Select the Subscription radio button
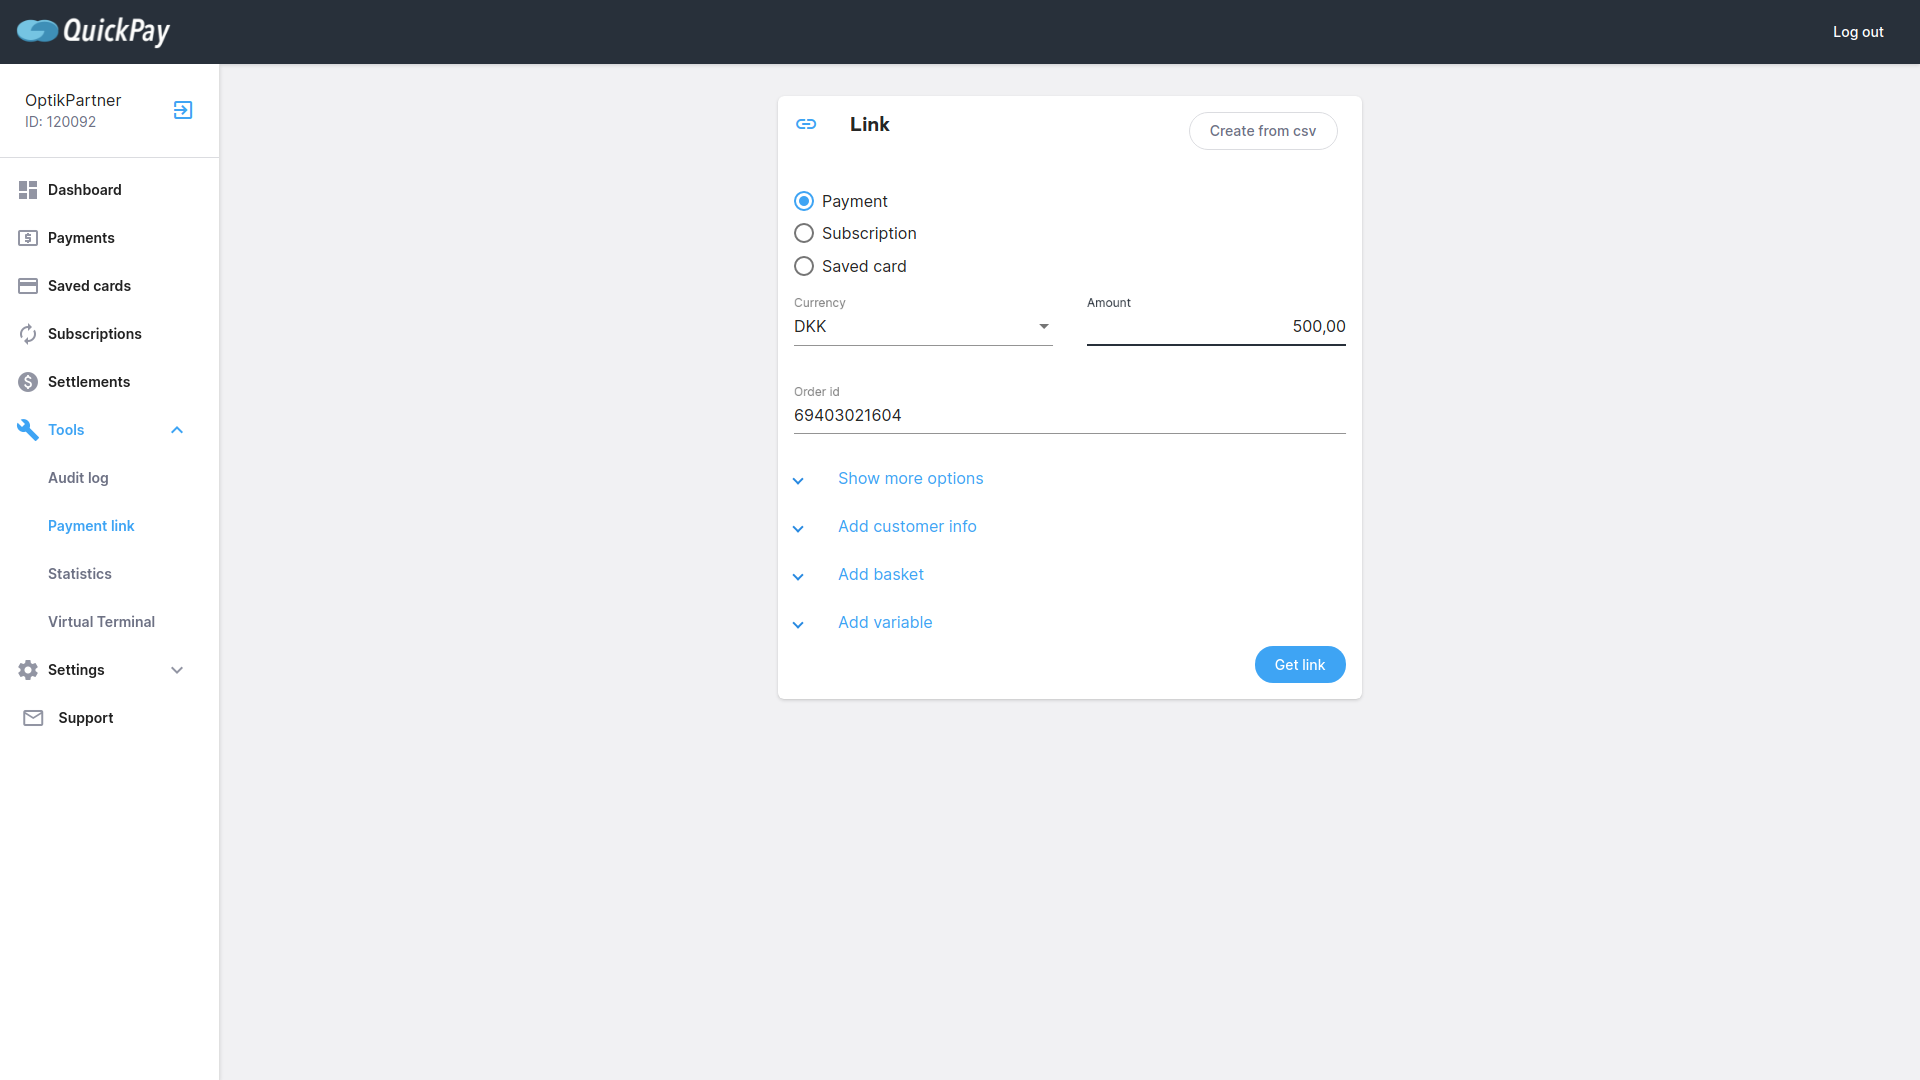Image resolution: width=1920 pixels, height=1080 pixels. click(x=804, y=233)
